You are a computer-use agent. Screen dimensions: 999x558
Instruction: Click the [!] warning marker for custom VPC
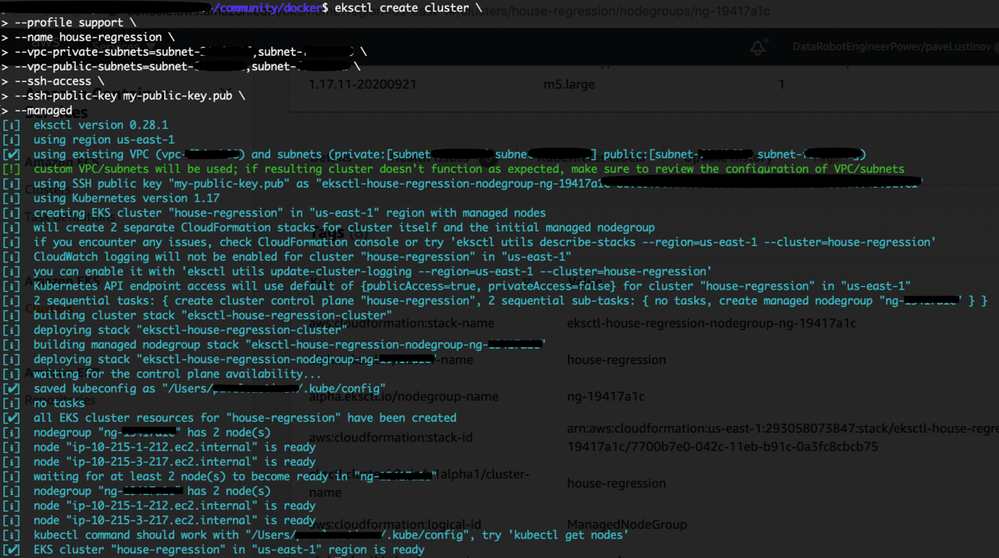11,170
